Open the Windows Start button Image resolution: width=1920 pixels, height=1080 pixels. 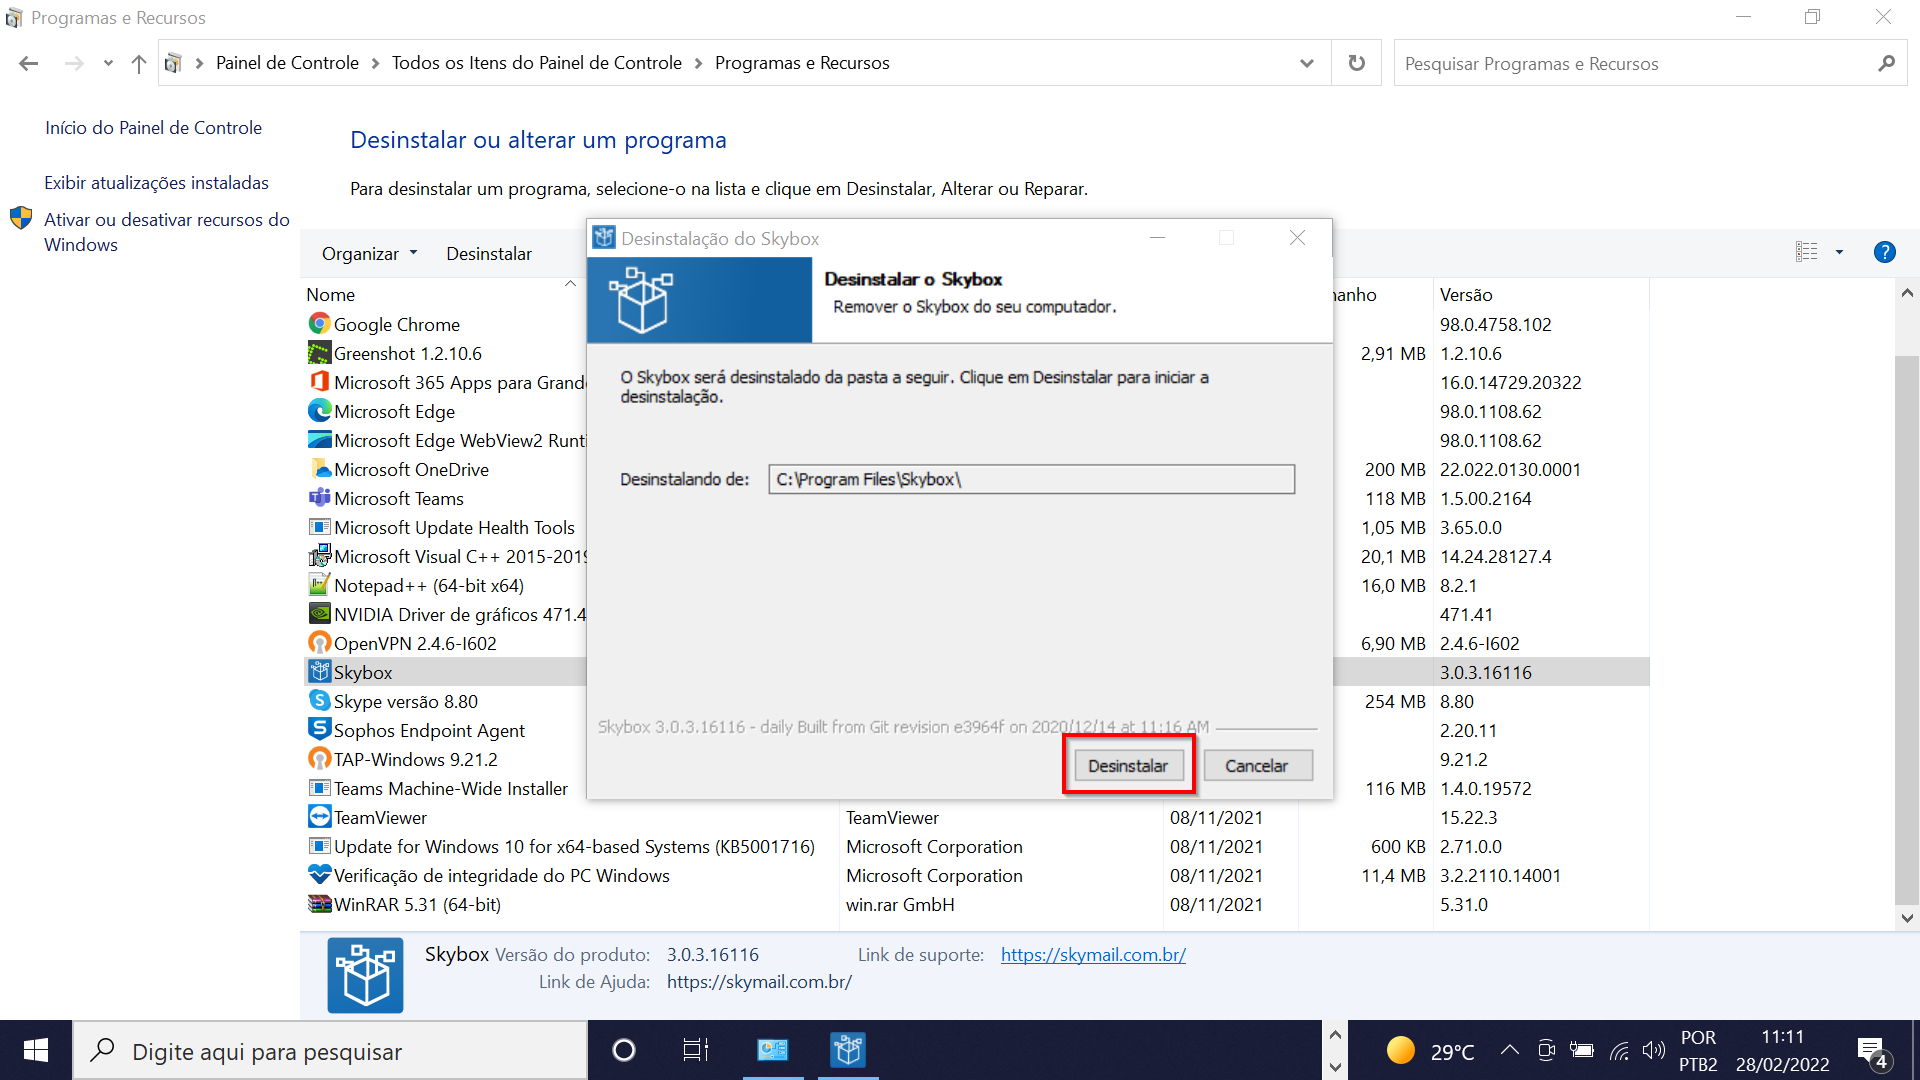click(36, 1050)
